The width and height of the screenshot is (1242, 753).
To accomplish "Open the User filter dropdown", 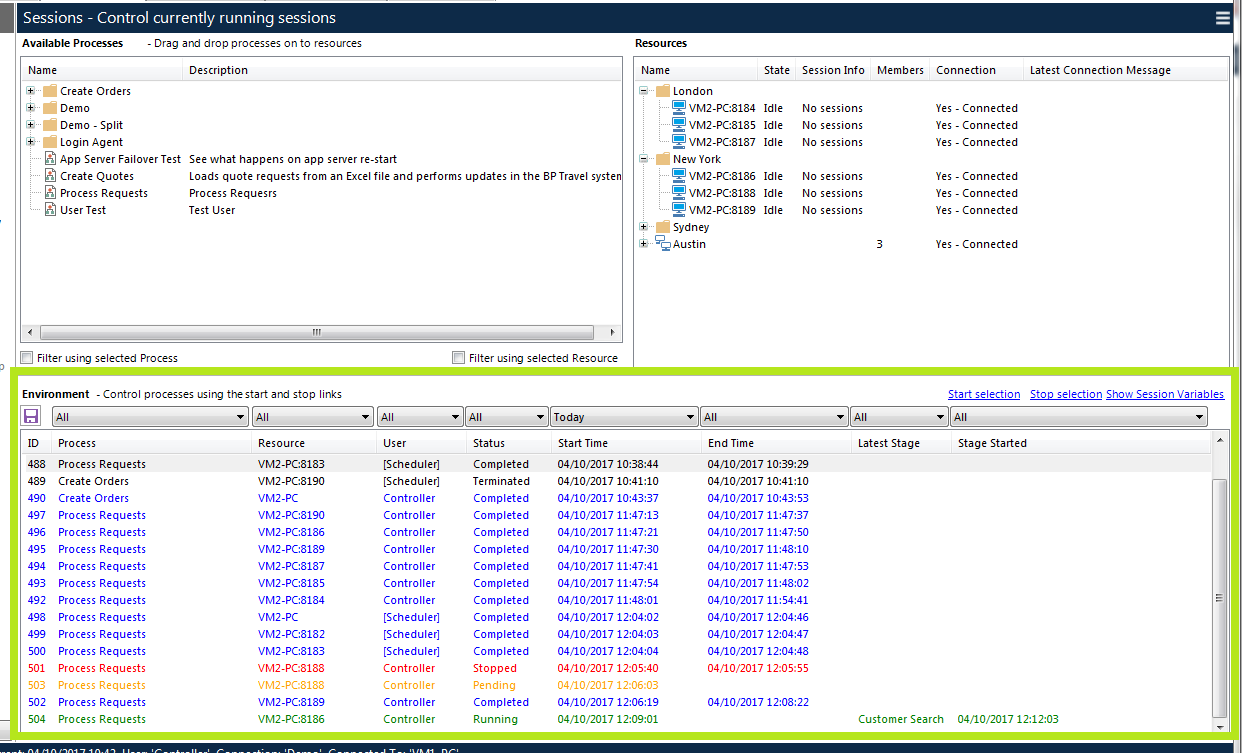I will [x=420, y=417].
